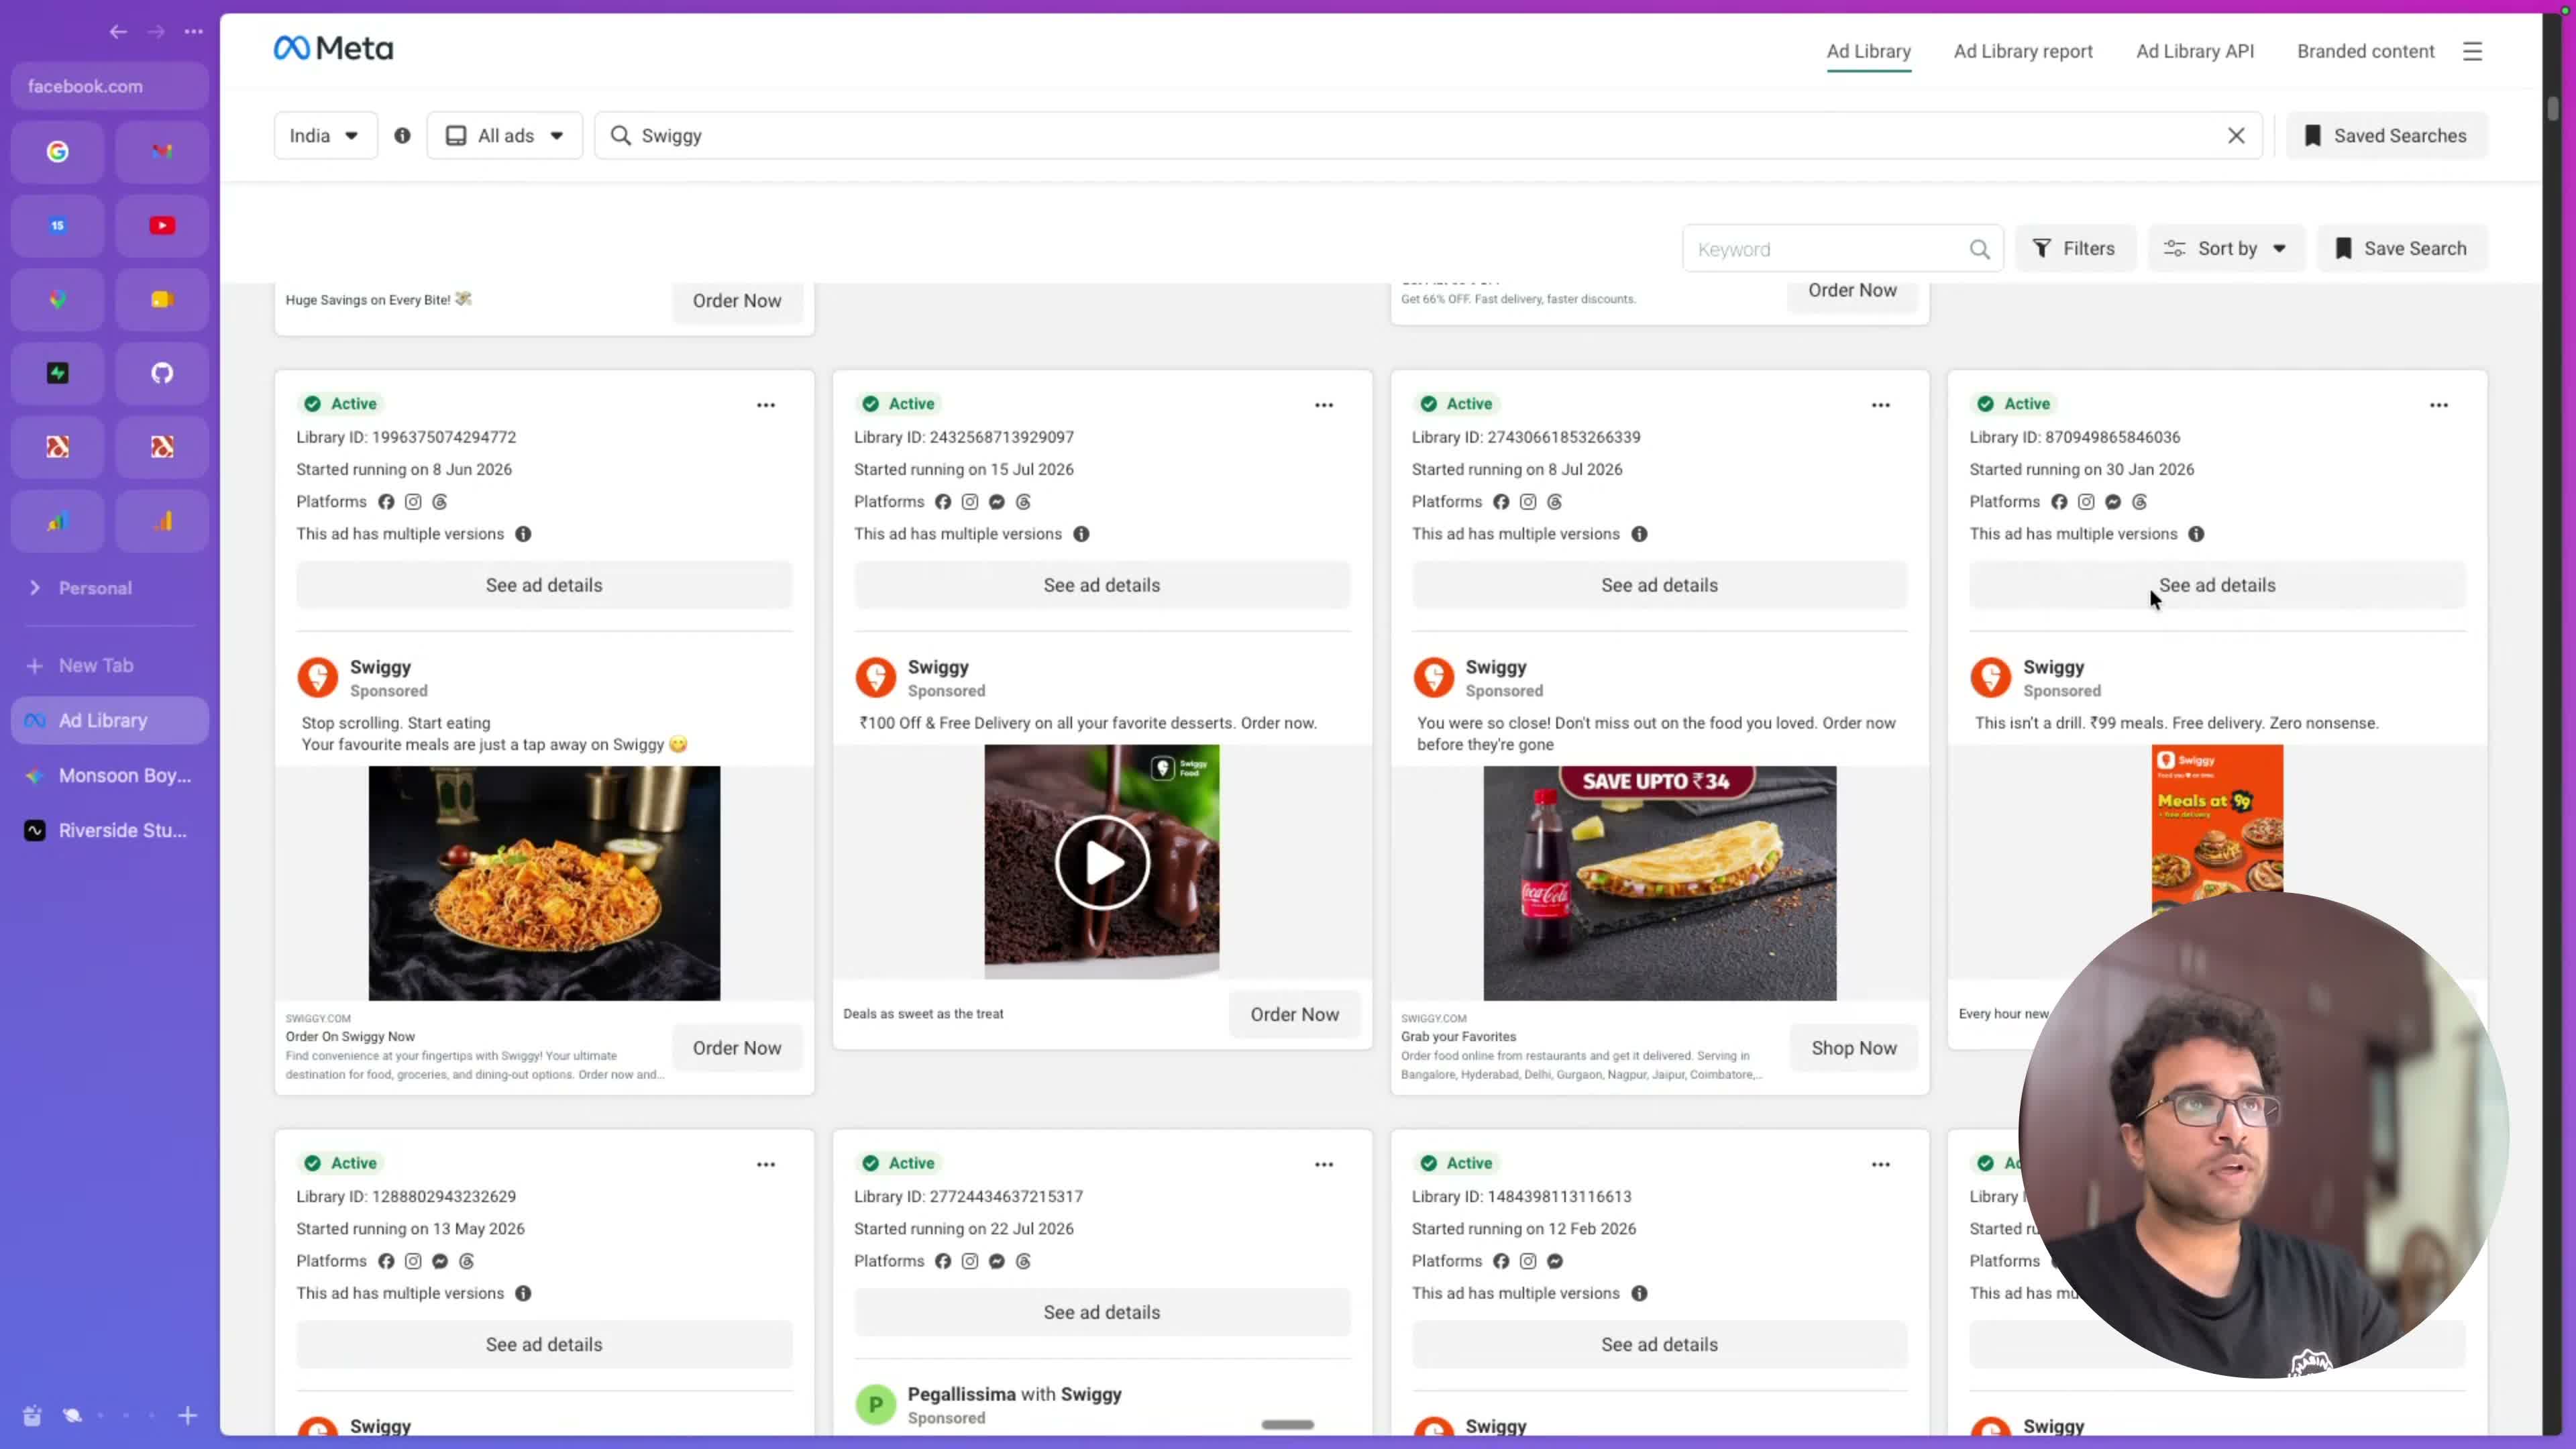
Task: Open the orange Google Analytics pinned tab
Action: pos(162,521)
